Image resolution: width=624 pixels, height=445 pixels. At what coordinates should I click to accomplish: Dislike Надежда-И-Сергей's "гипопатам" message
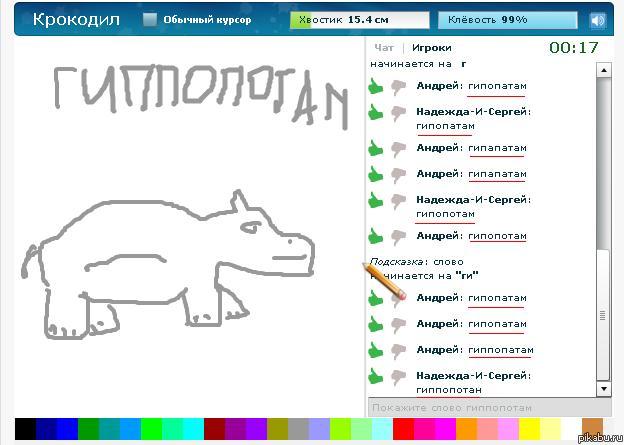(x=398, y=112)
